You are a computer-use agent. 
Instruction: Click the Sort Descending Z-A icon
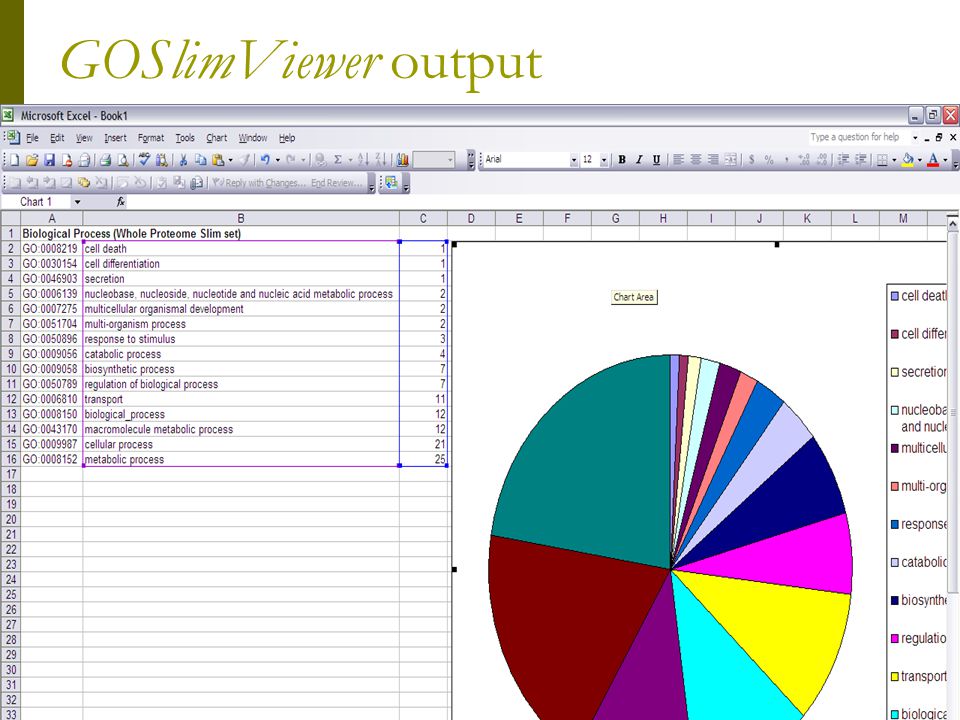click(381, 160)
